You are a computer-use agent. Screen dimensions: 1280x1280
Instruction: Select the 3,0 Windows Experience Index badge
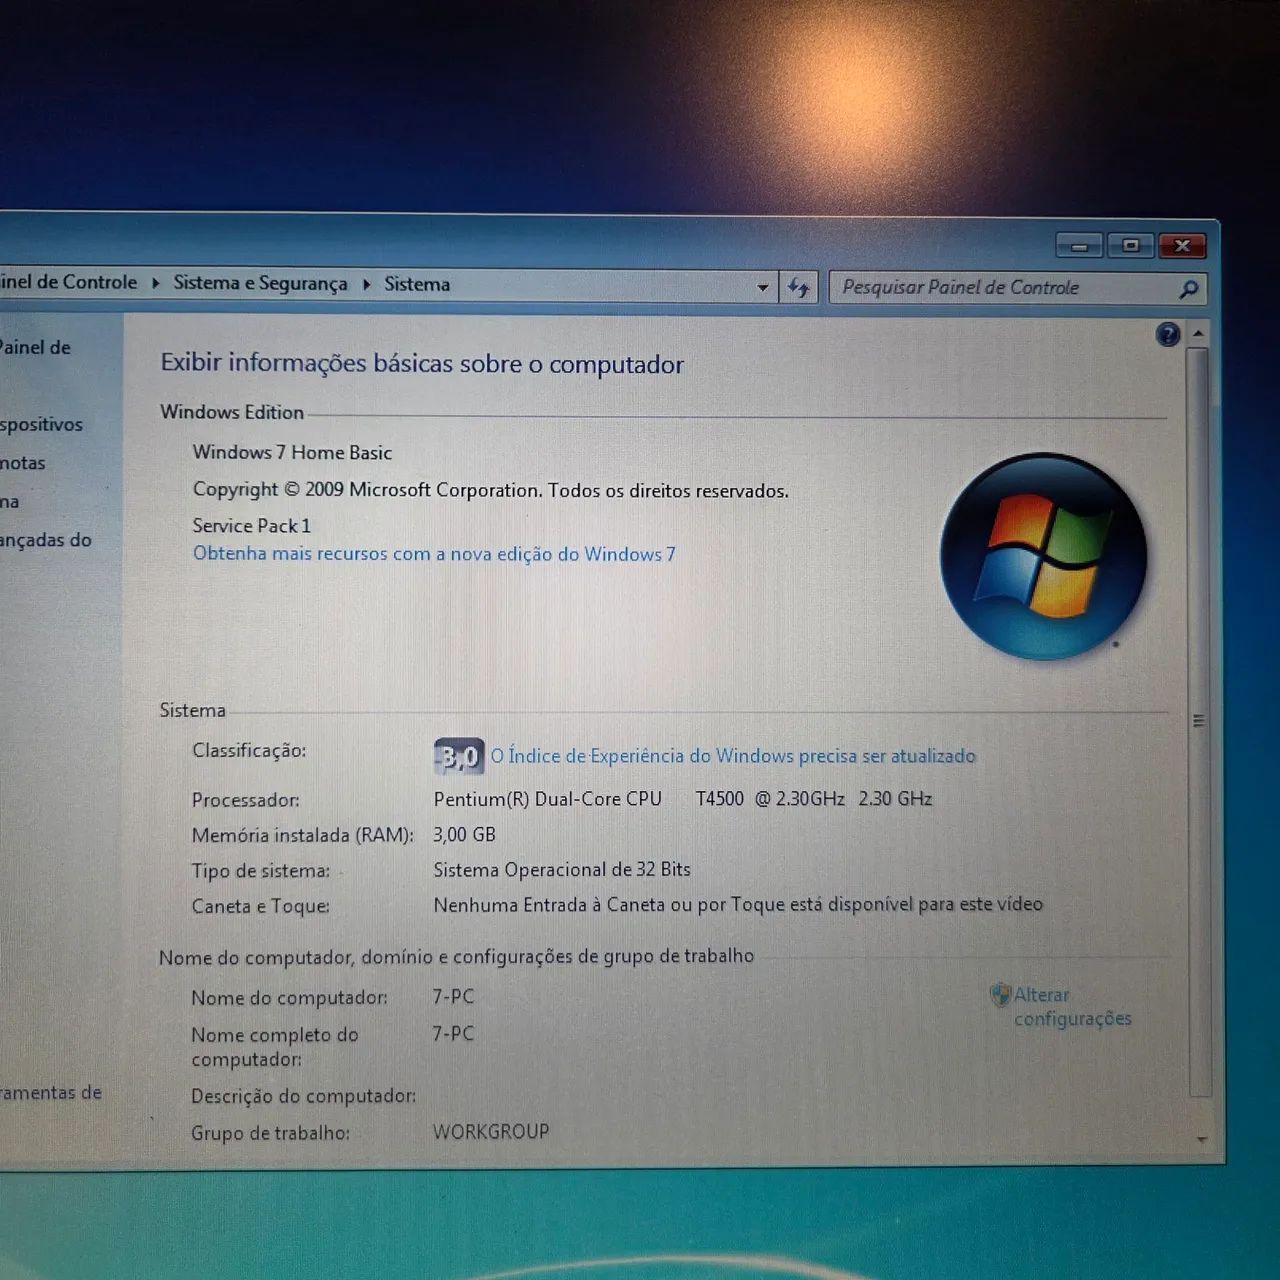(x=458, y=757)
